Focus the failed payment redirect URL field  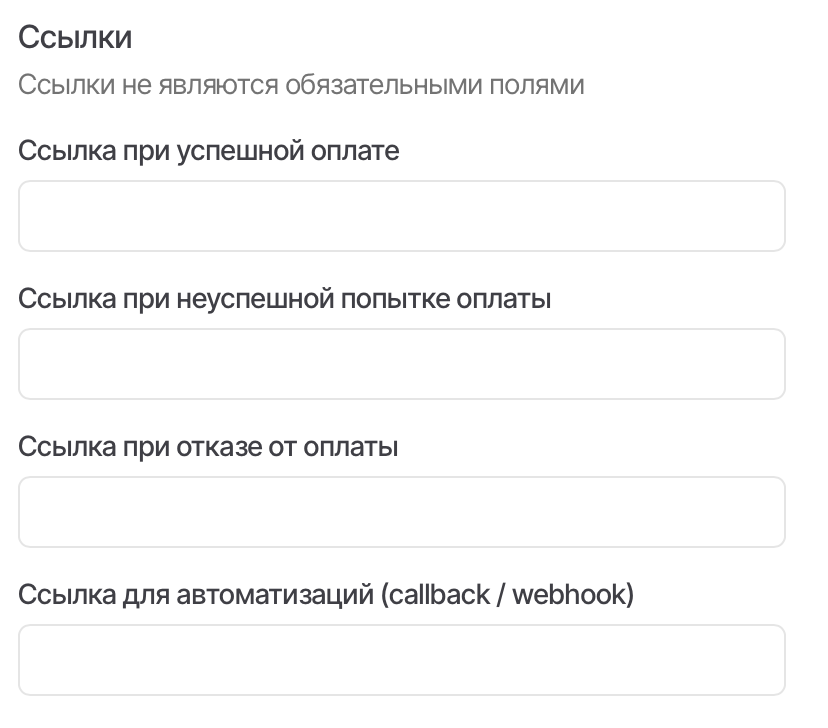point(401,364)
